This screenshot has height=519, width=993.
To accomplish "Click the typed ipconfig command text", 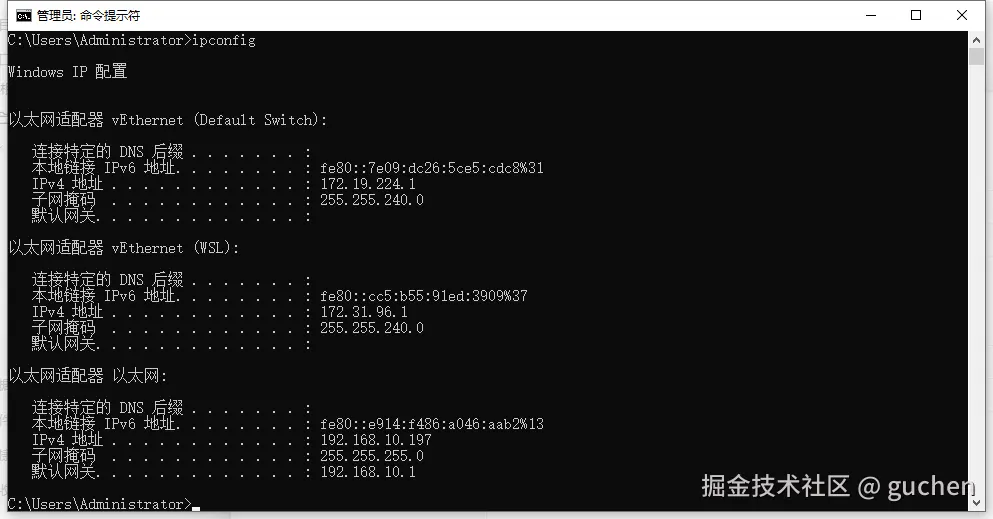I will 223,40.
